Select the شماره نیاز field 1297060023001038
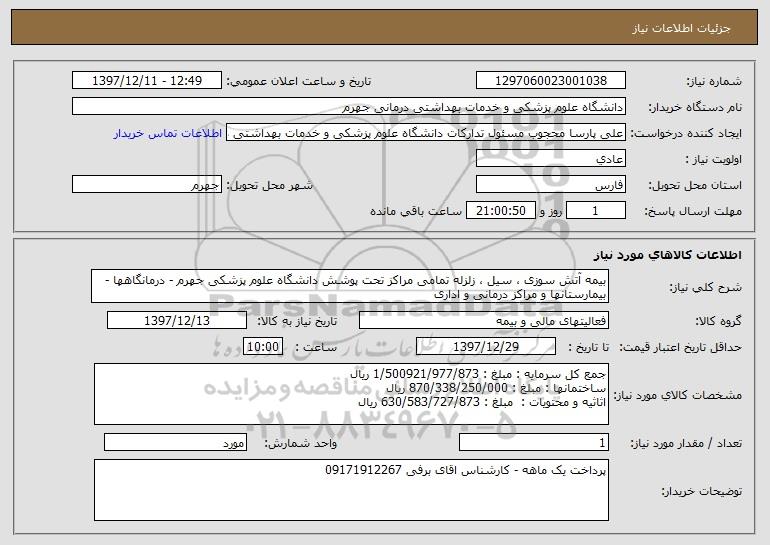770x545 pixels. click(551, 81)
